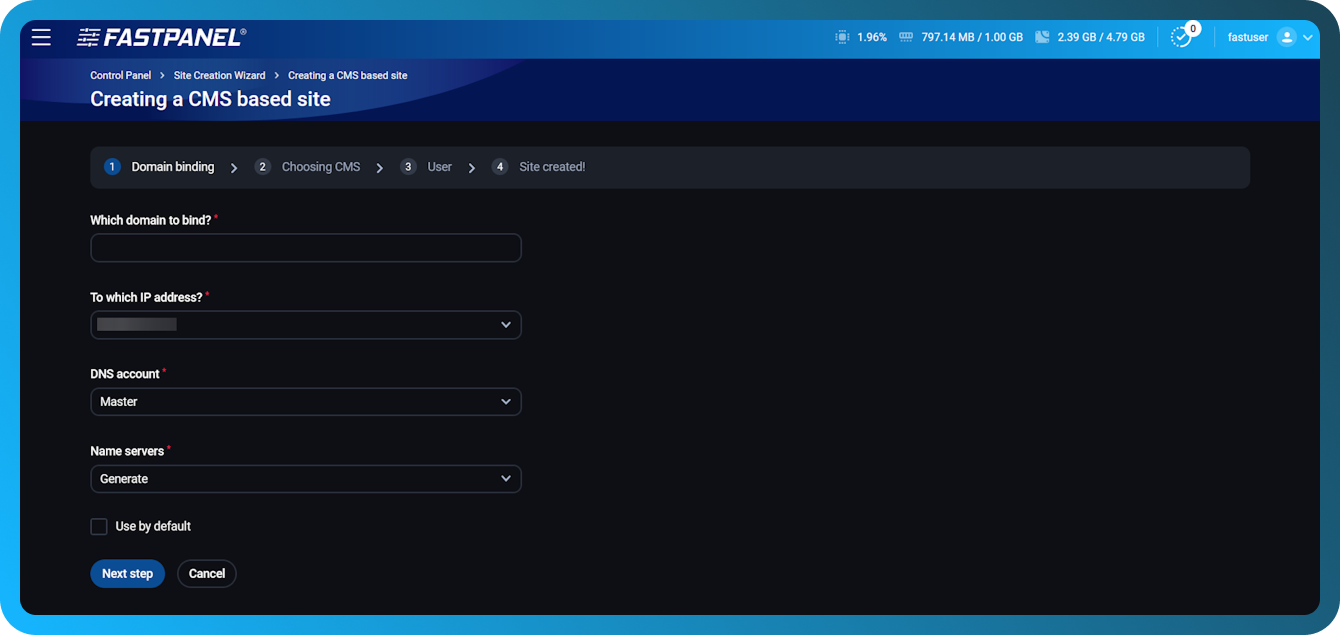1340x635 pixels.
Task: Navigate to Control Panel breadcrumb
Action: click(x=120, y=74)
